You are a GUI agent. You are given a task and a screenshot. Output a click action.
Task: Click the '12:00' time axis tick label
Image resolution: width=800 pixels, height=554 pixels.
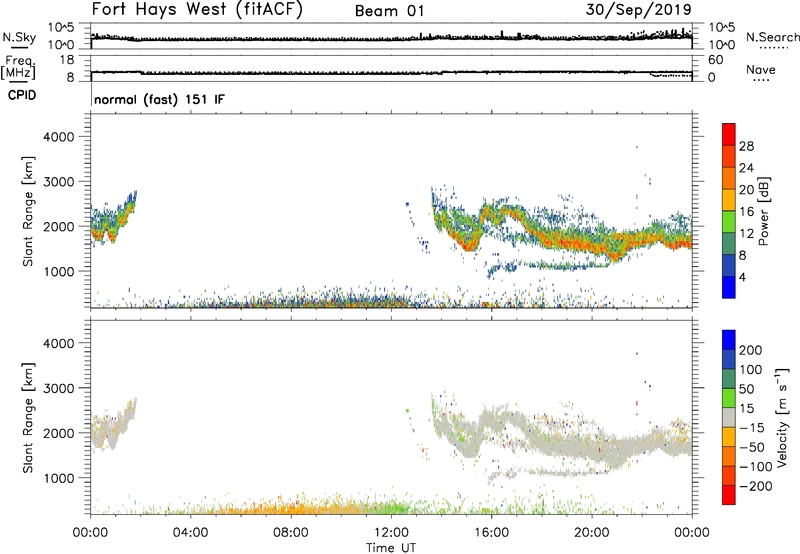(x=391, y=533)
